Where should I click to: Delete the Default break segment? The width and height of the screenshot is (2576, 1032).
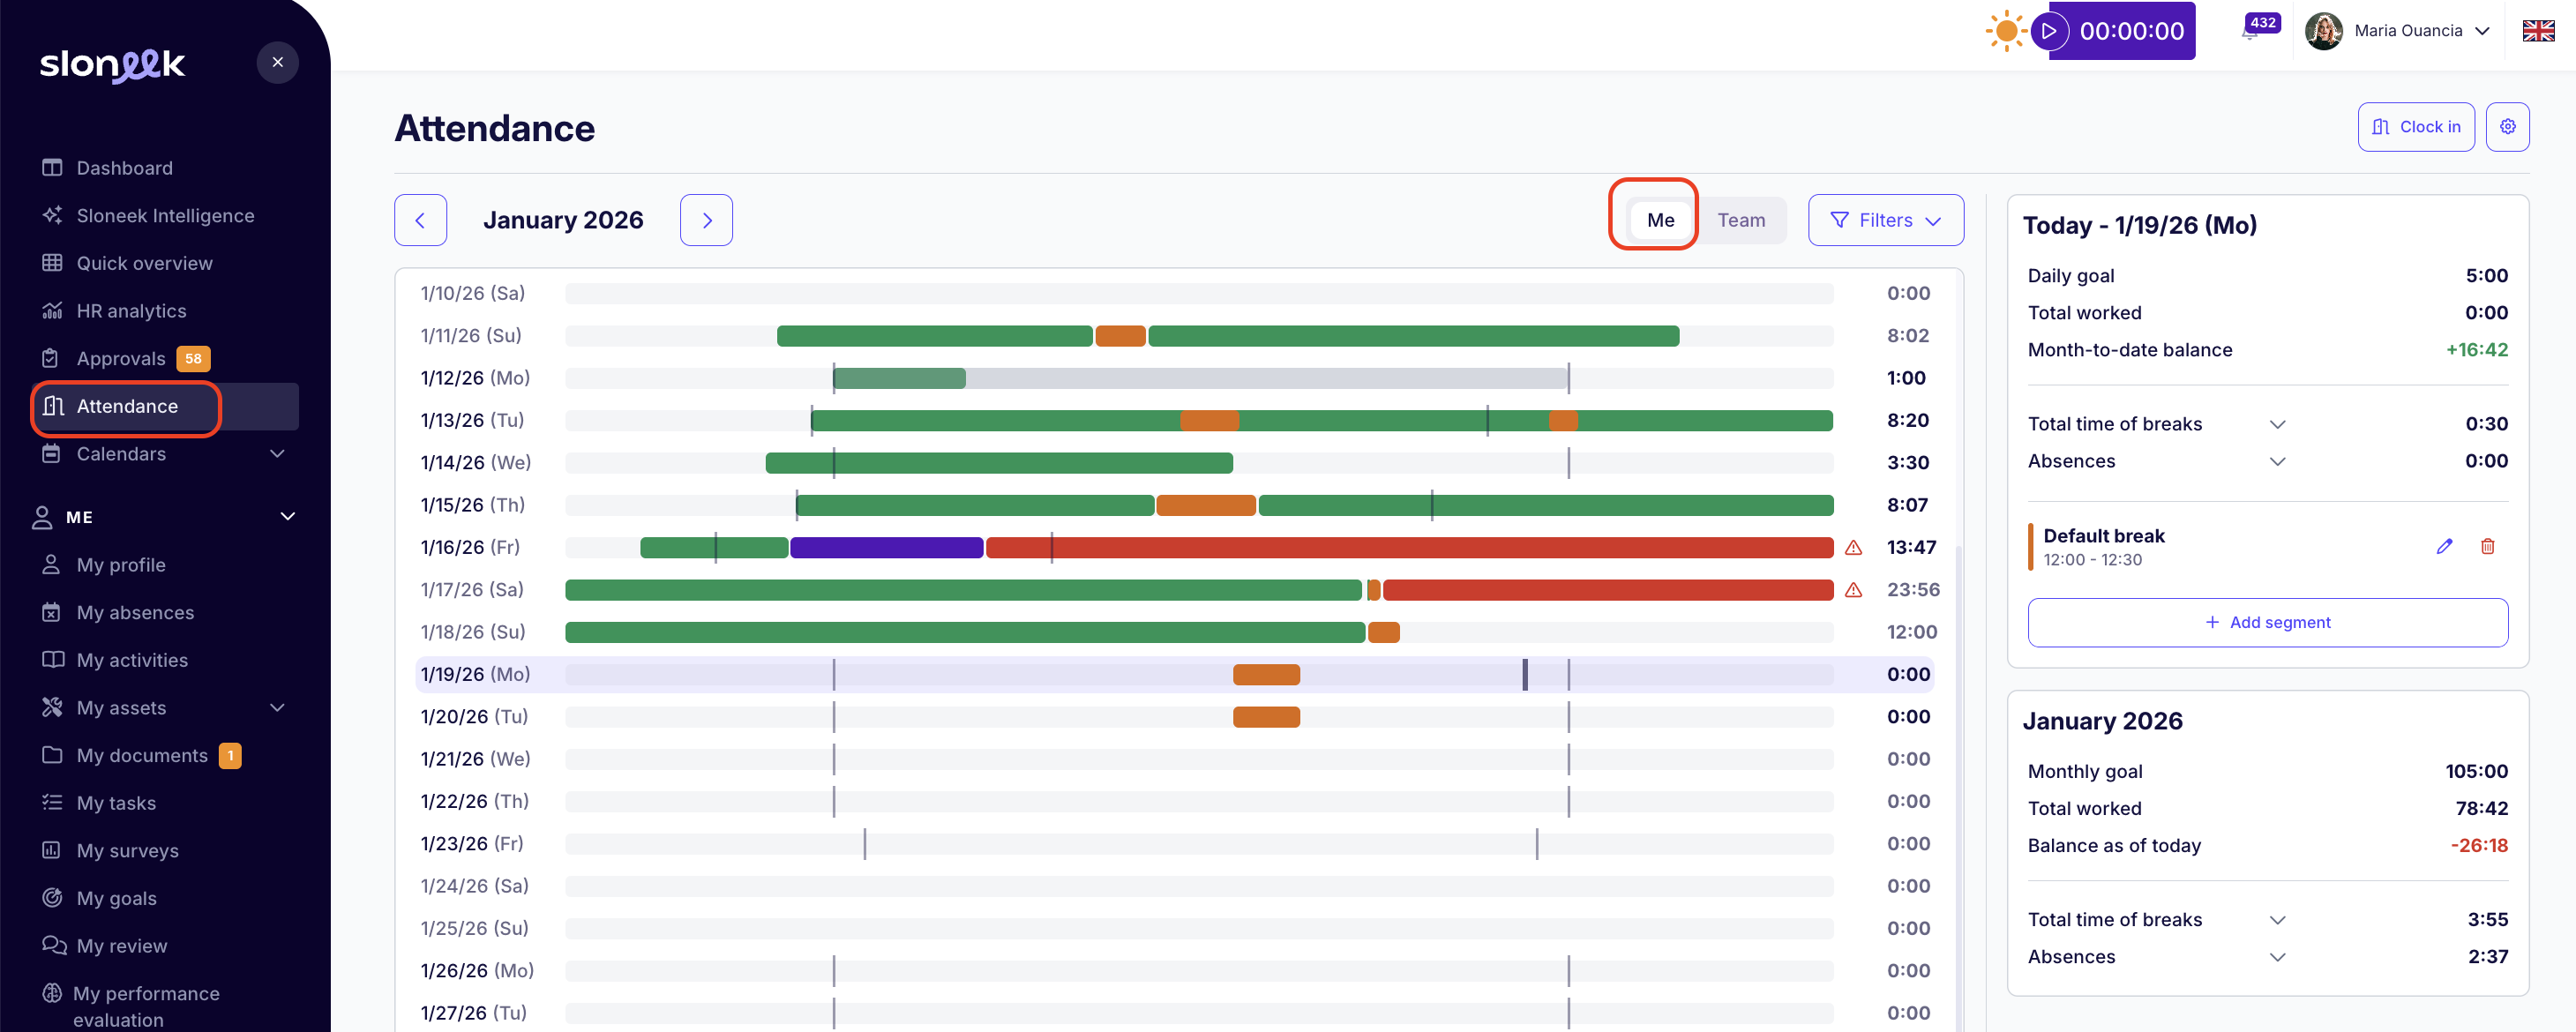coord(2487,546)
